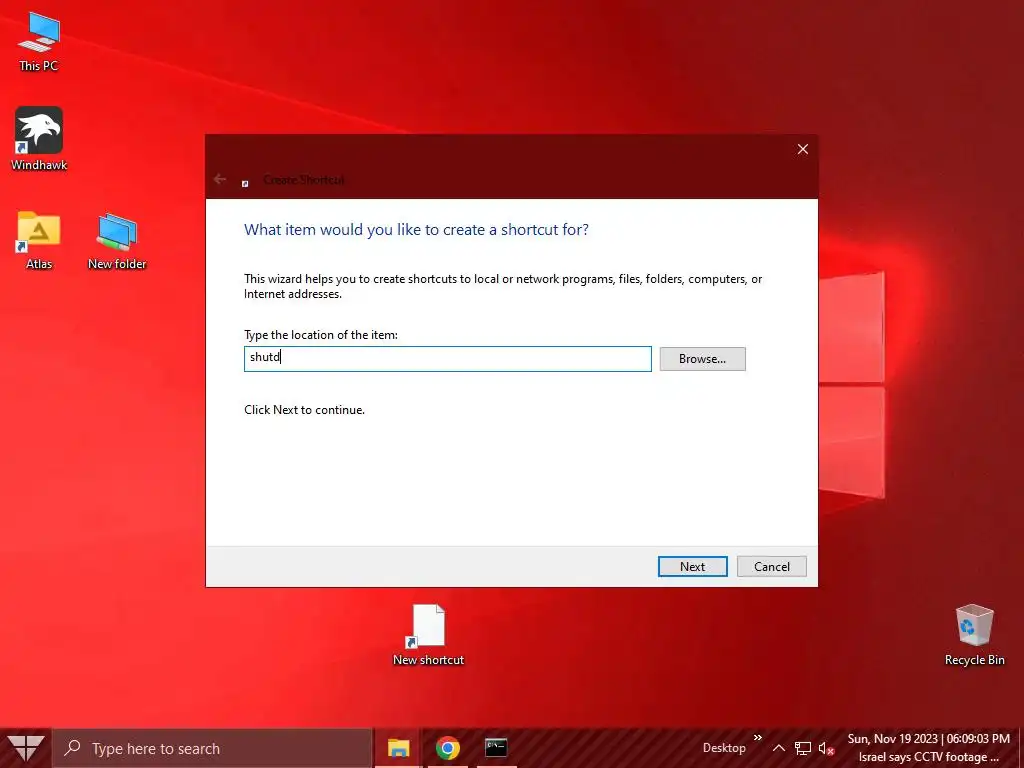Click the Create Shortcut title icon

245,184
